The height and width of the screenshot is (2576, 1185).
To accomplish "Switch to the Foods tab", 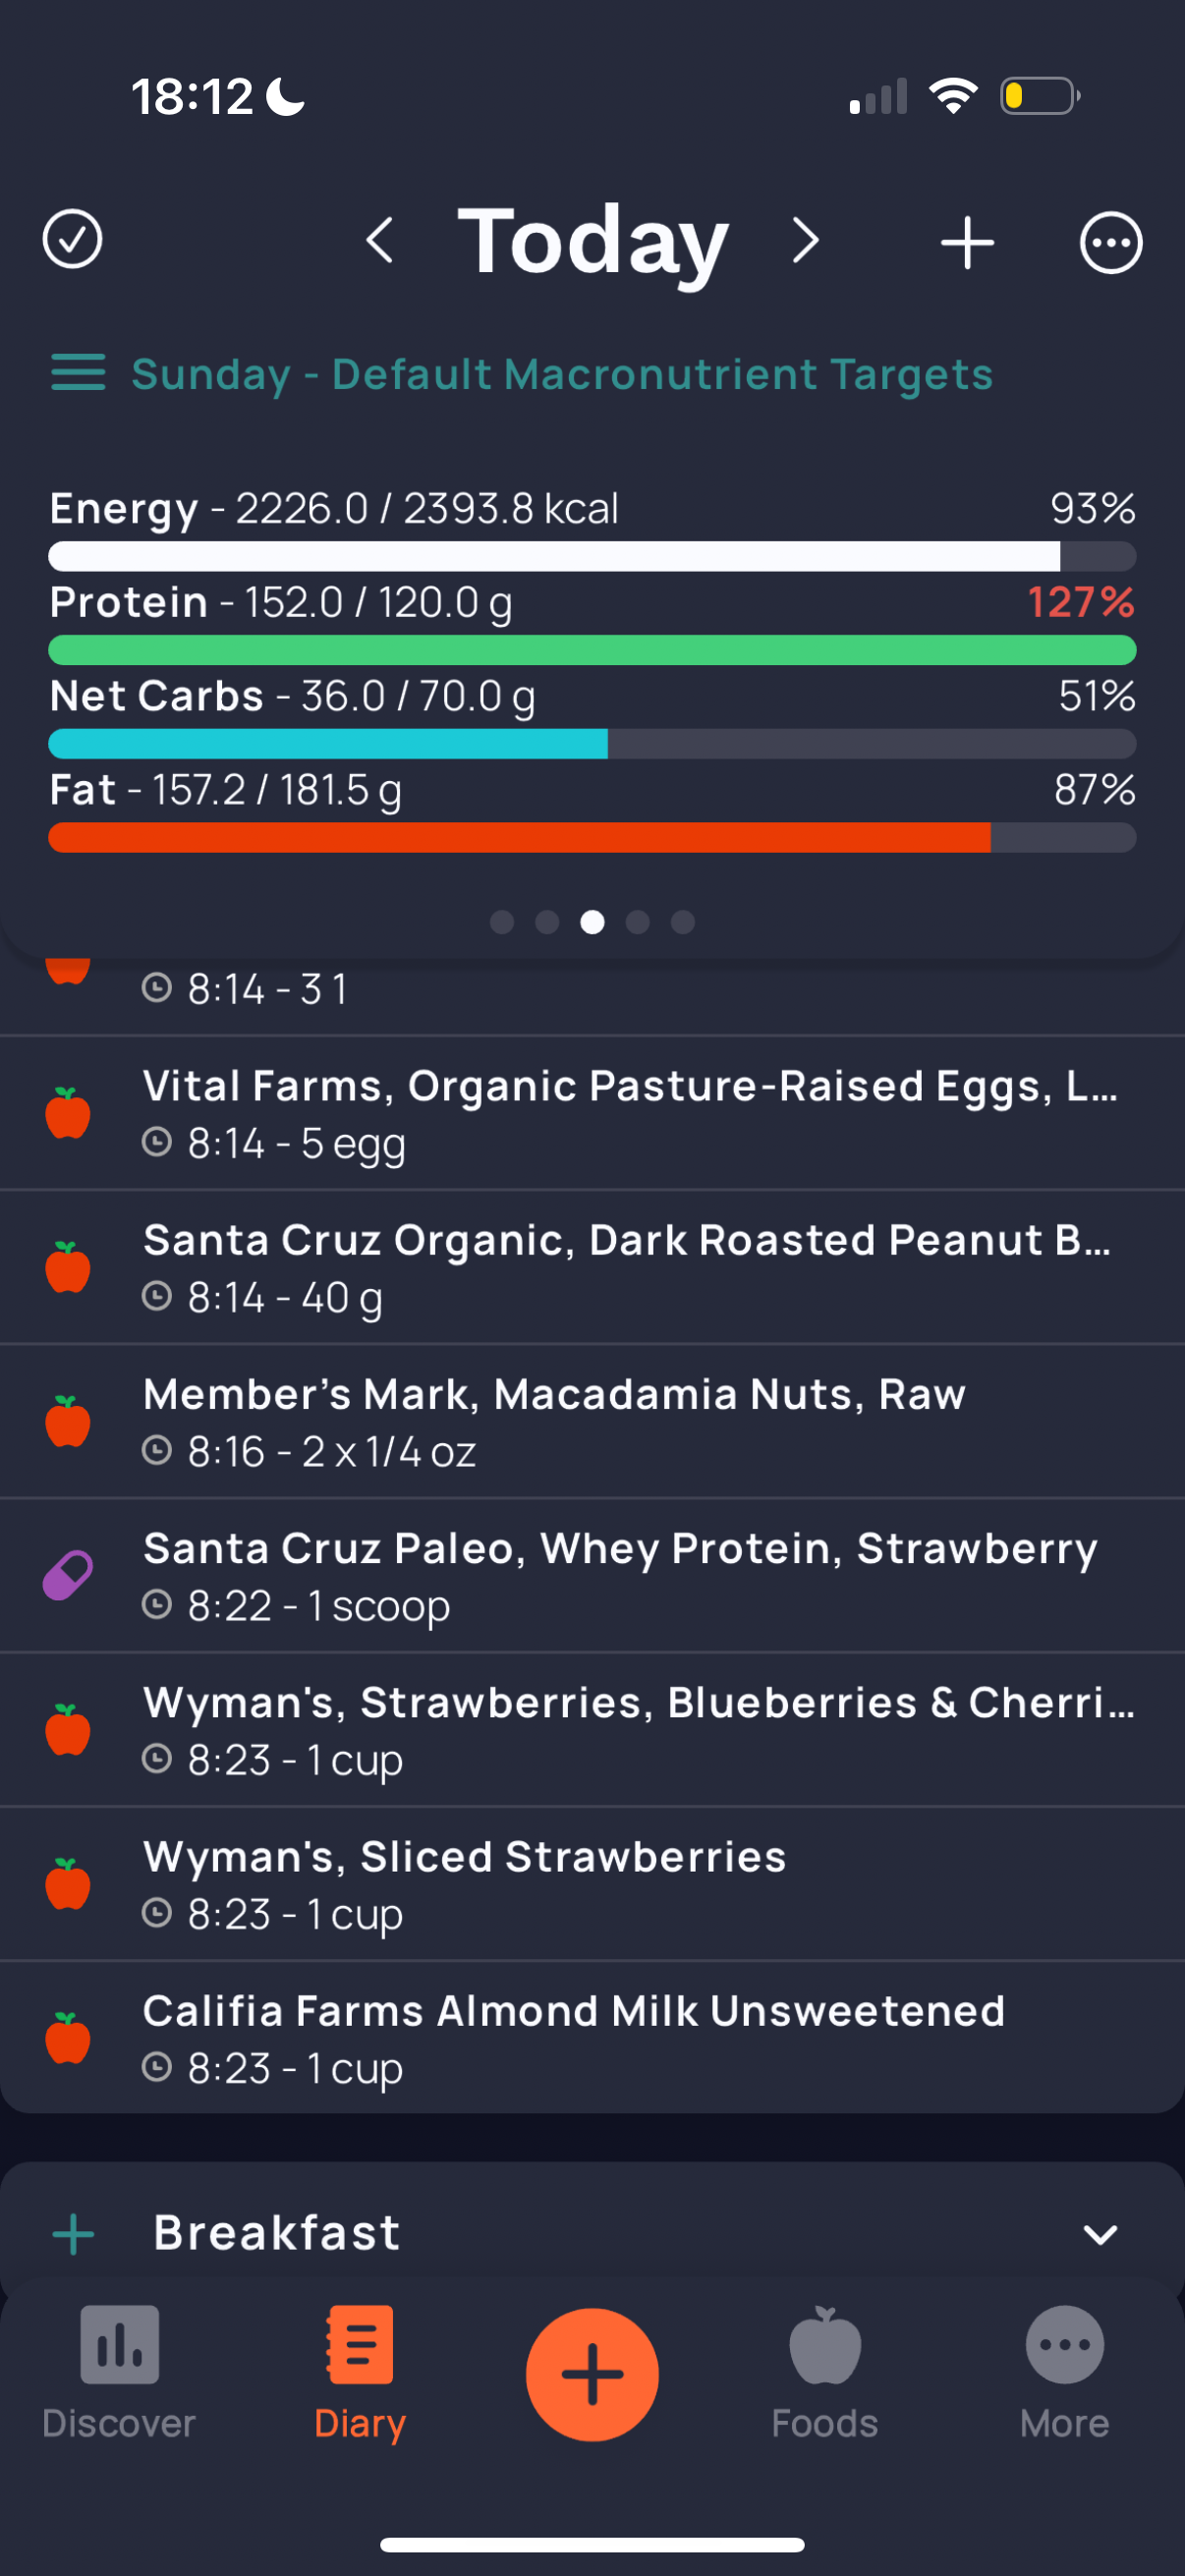I will 824,2372.
